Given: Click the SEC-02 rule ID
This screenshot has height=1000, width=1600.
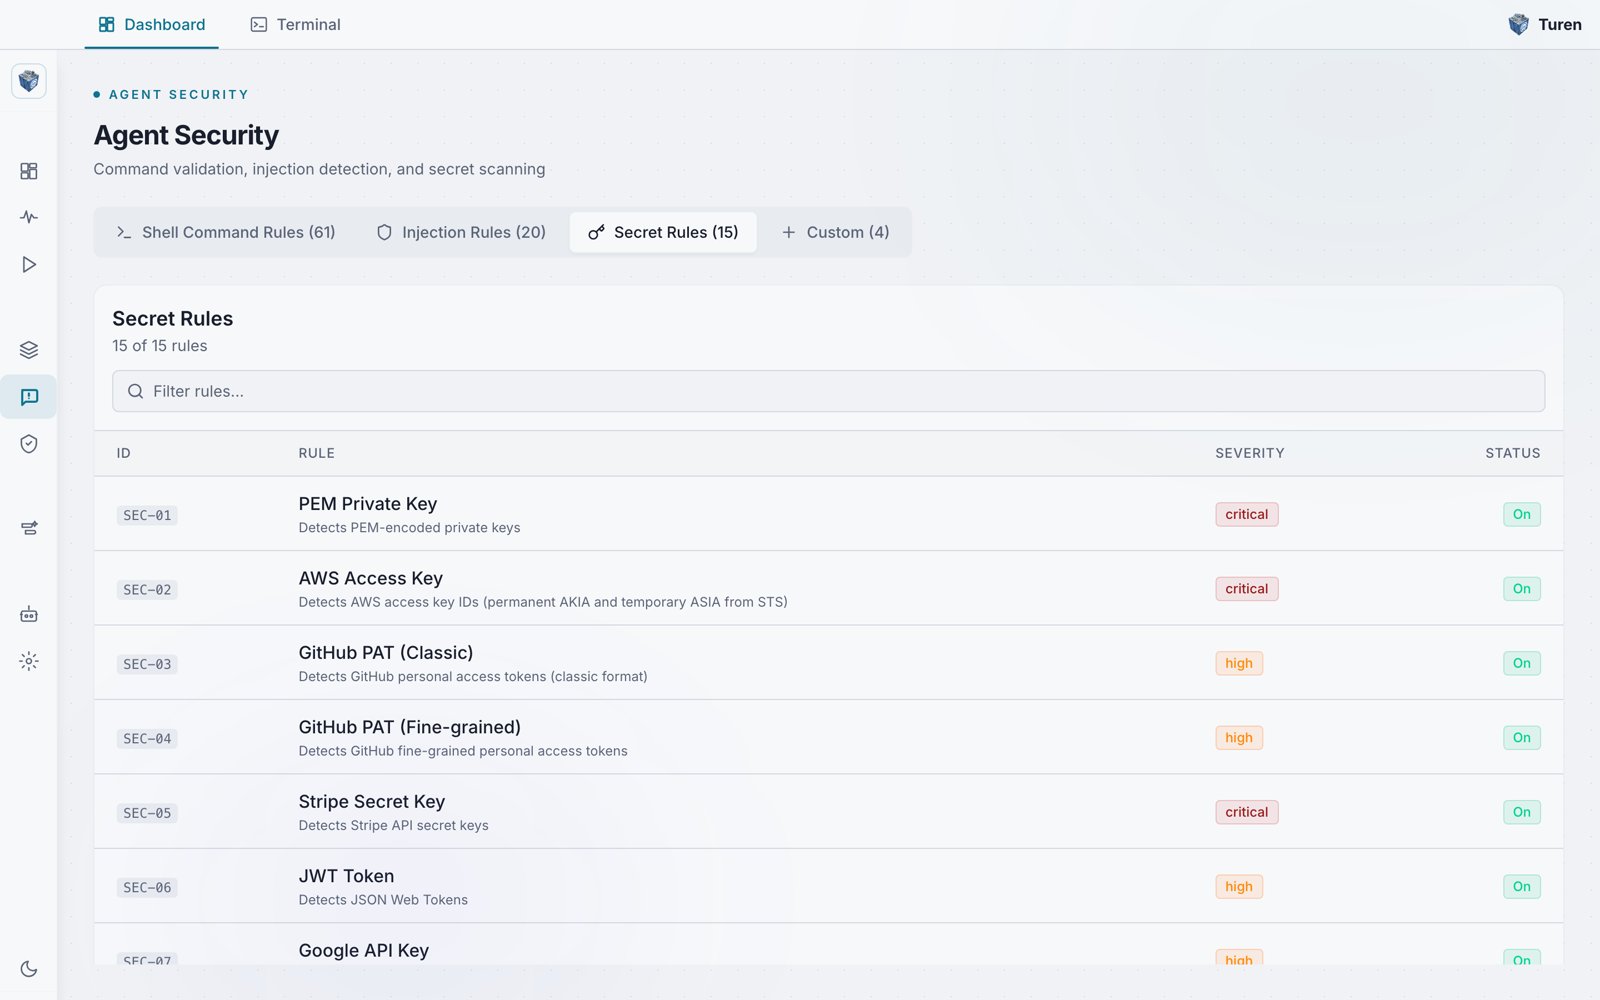Looking at the screenshot, I should tap(147, 590).
